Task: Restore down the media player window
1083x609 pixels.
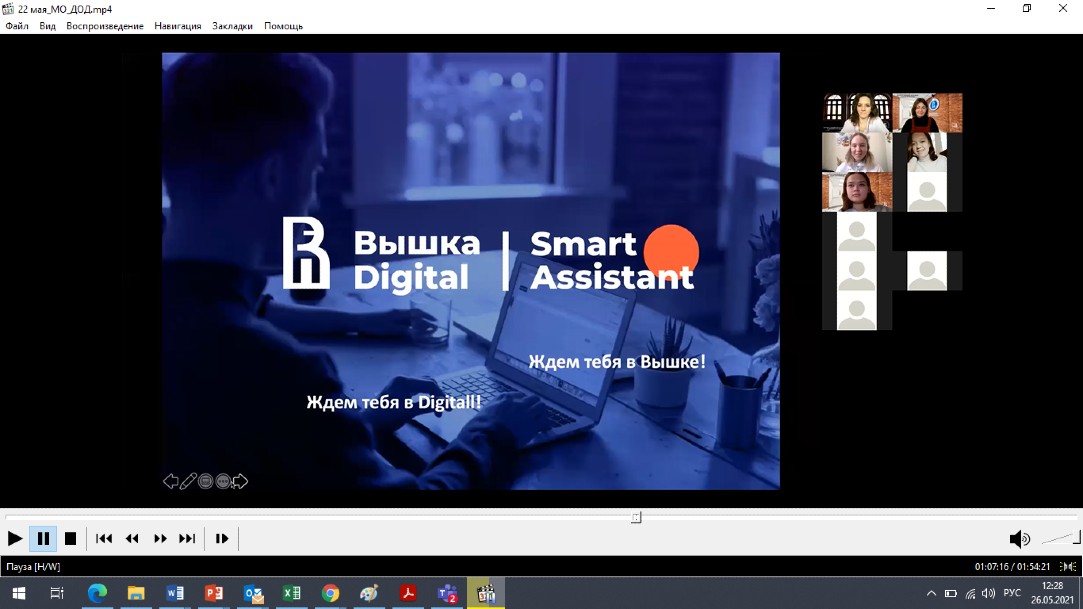Action: tap(1027, 8)
